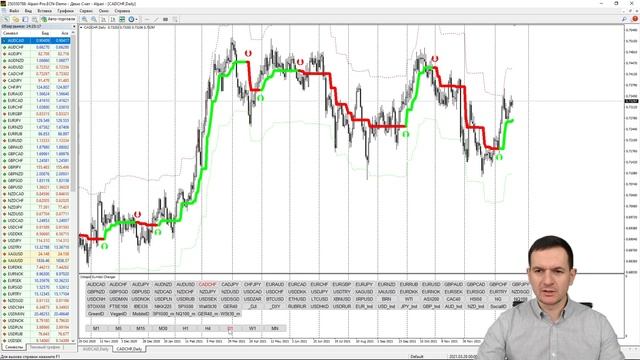640x360 pixels.
Task: Click the BTCUSD symbol changer button
Action: (x=275, y=299)
